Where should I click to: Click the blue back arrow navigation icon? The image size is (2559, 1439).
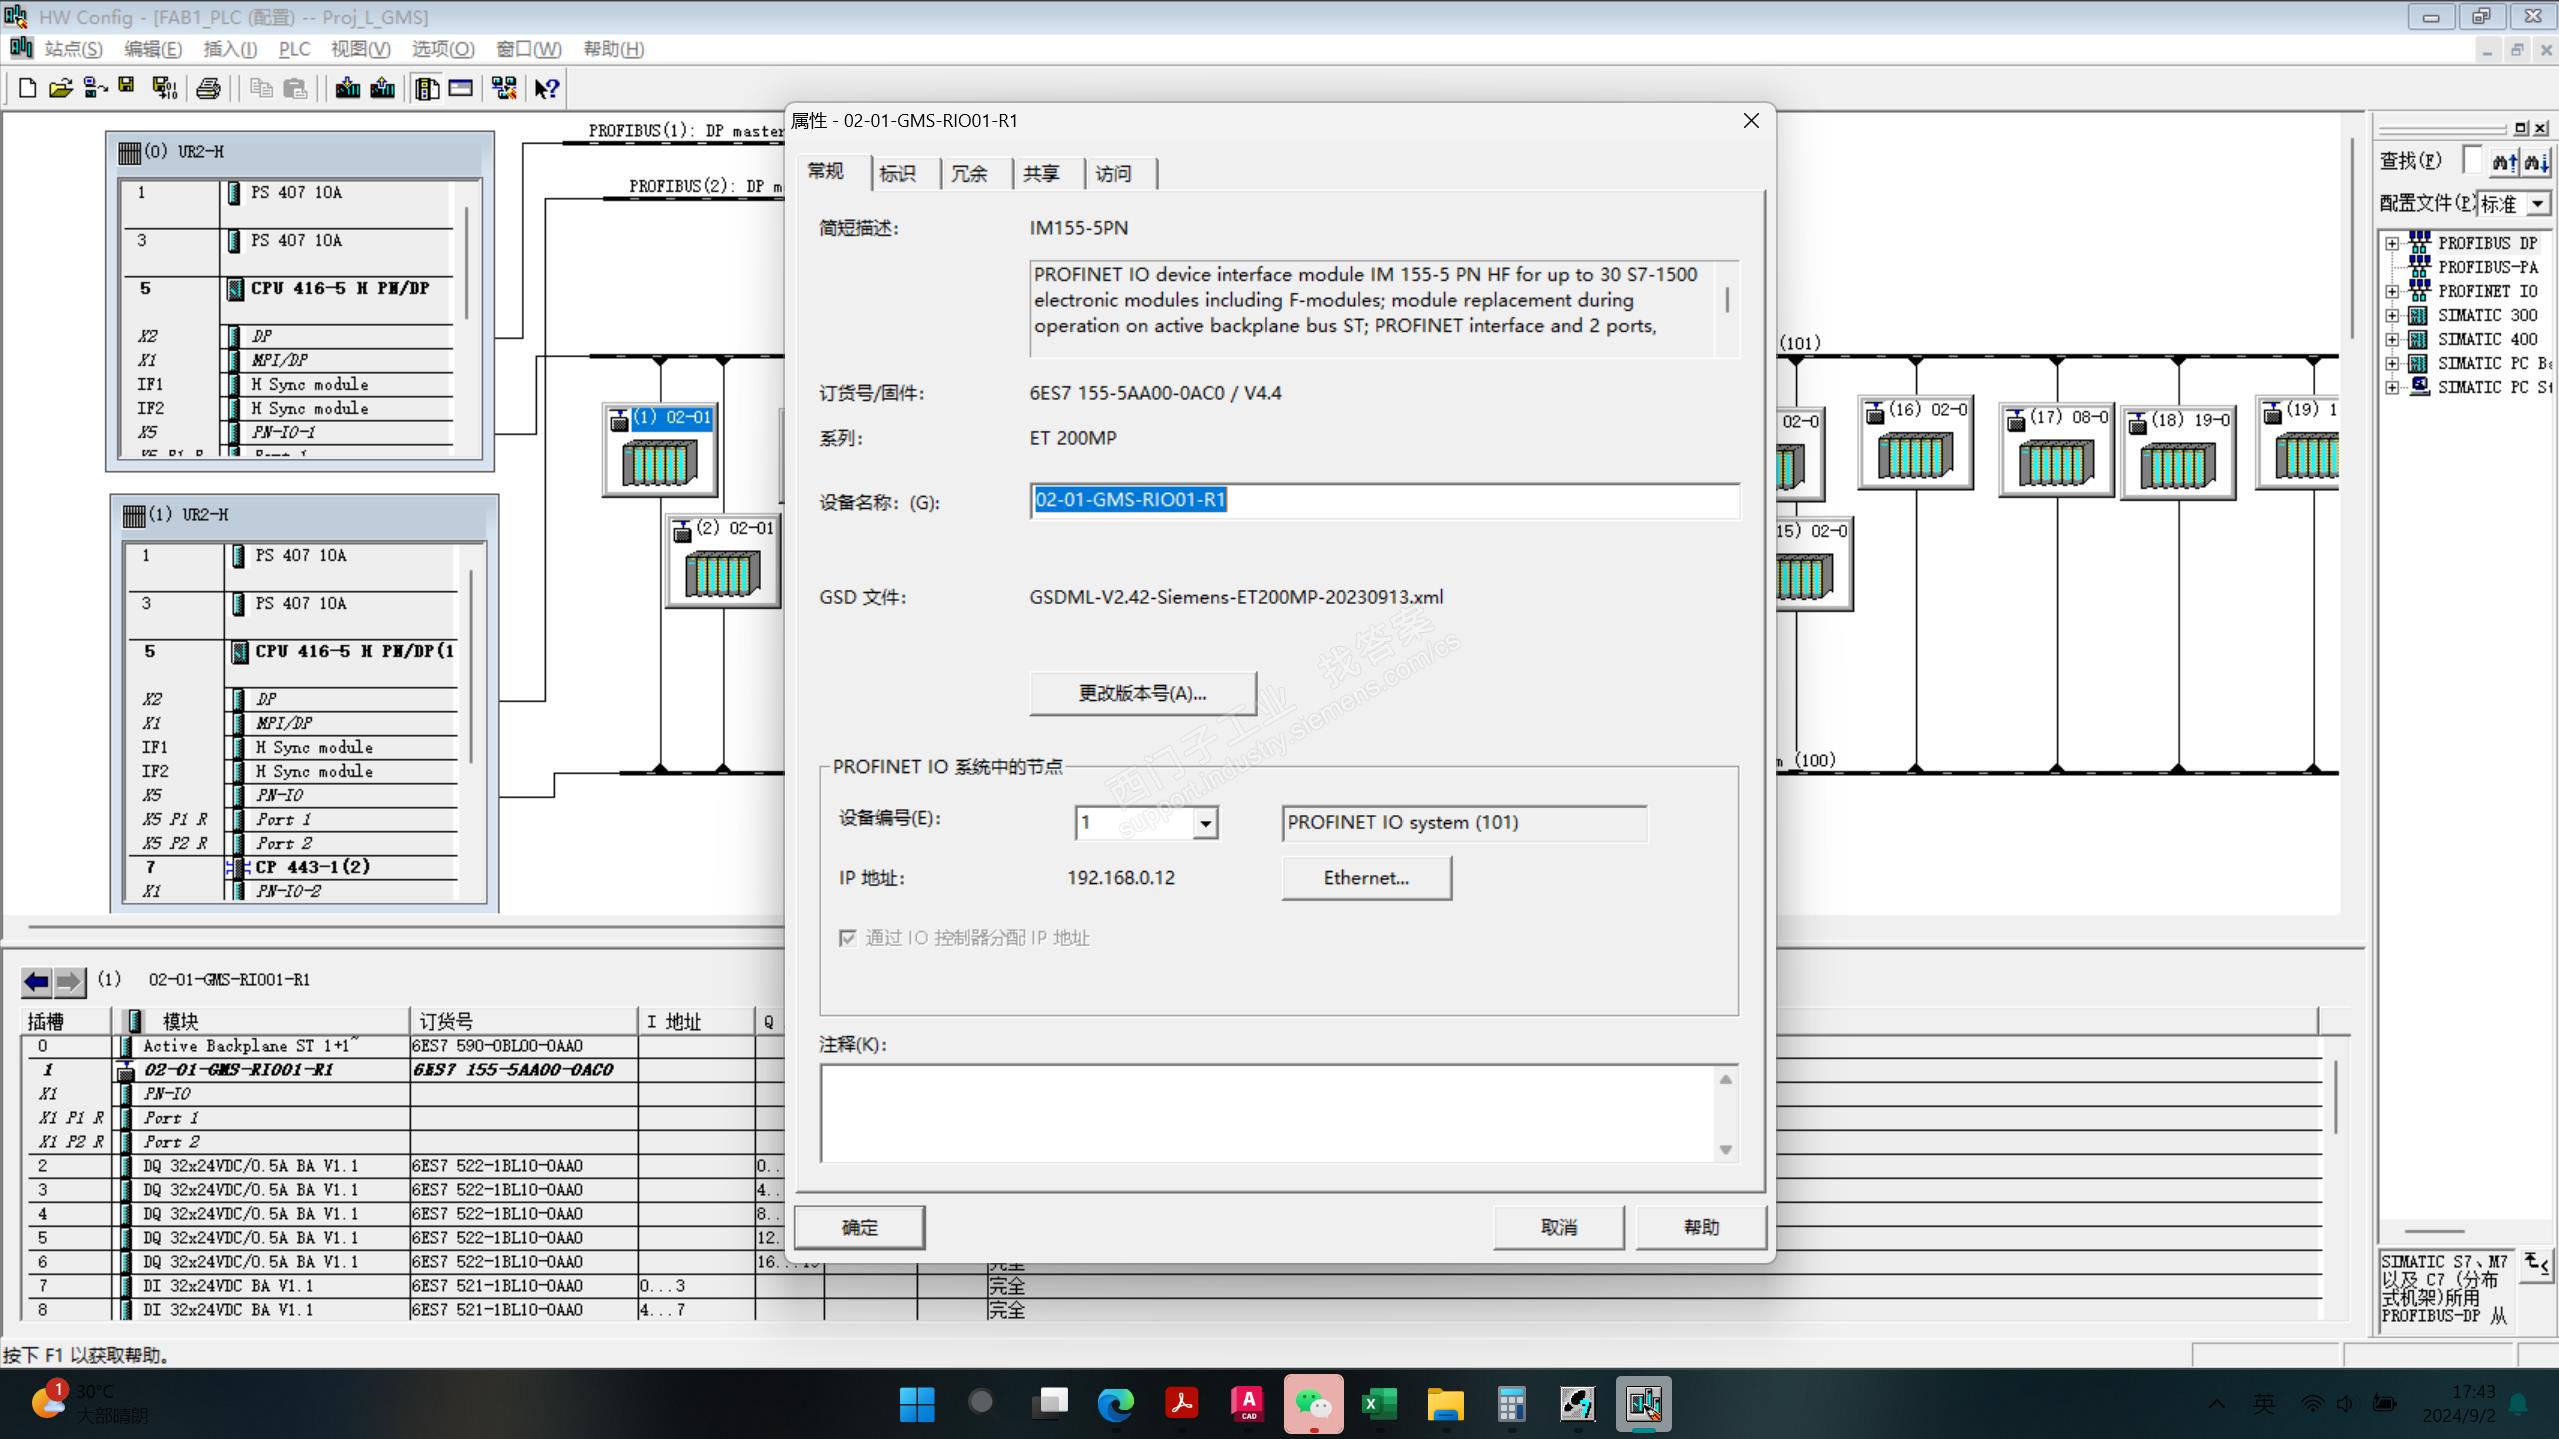37,981
